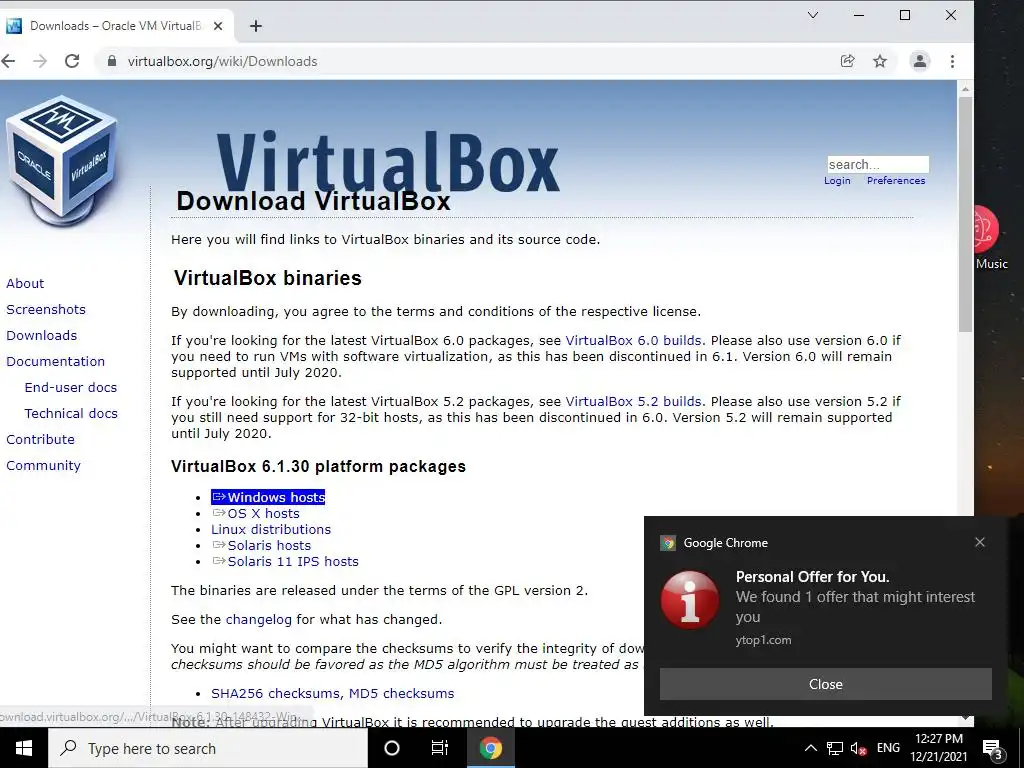The height and width of the screenshot is (768, 1024).
Task: Click the ytop1.com notification source text
Action: pyautogui.click(x=763, y=640)
